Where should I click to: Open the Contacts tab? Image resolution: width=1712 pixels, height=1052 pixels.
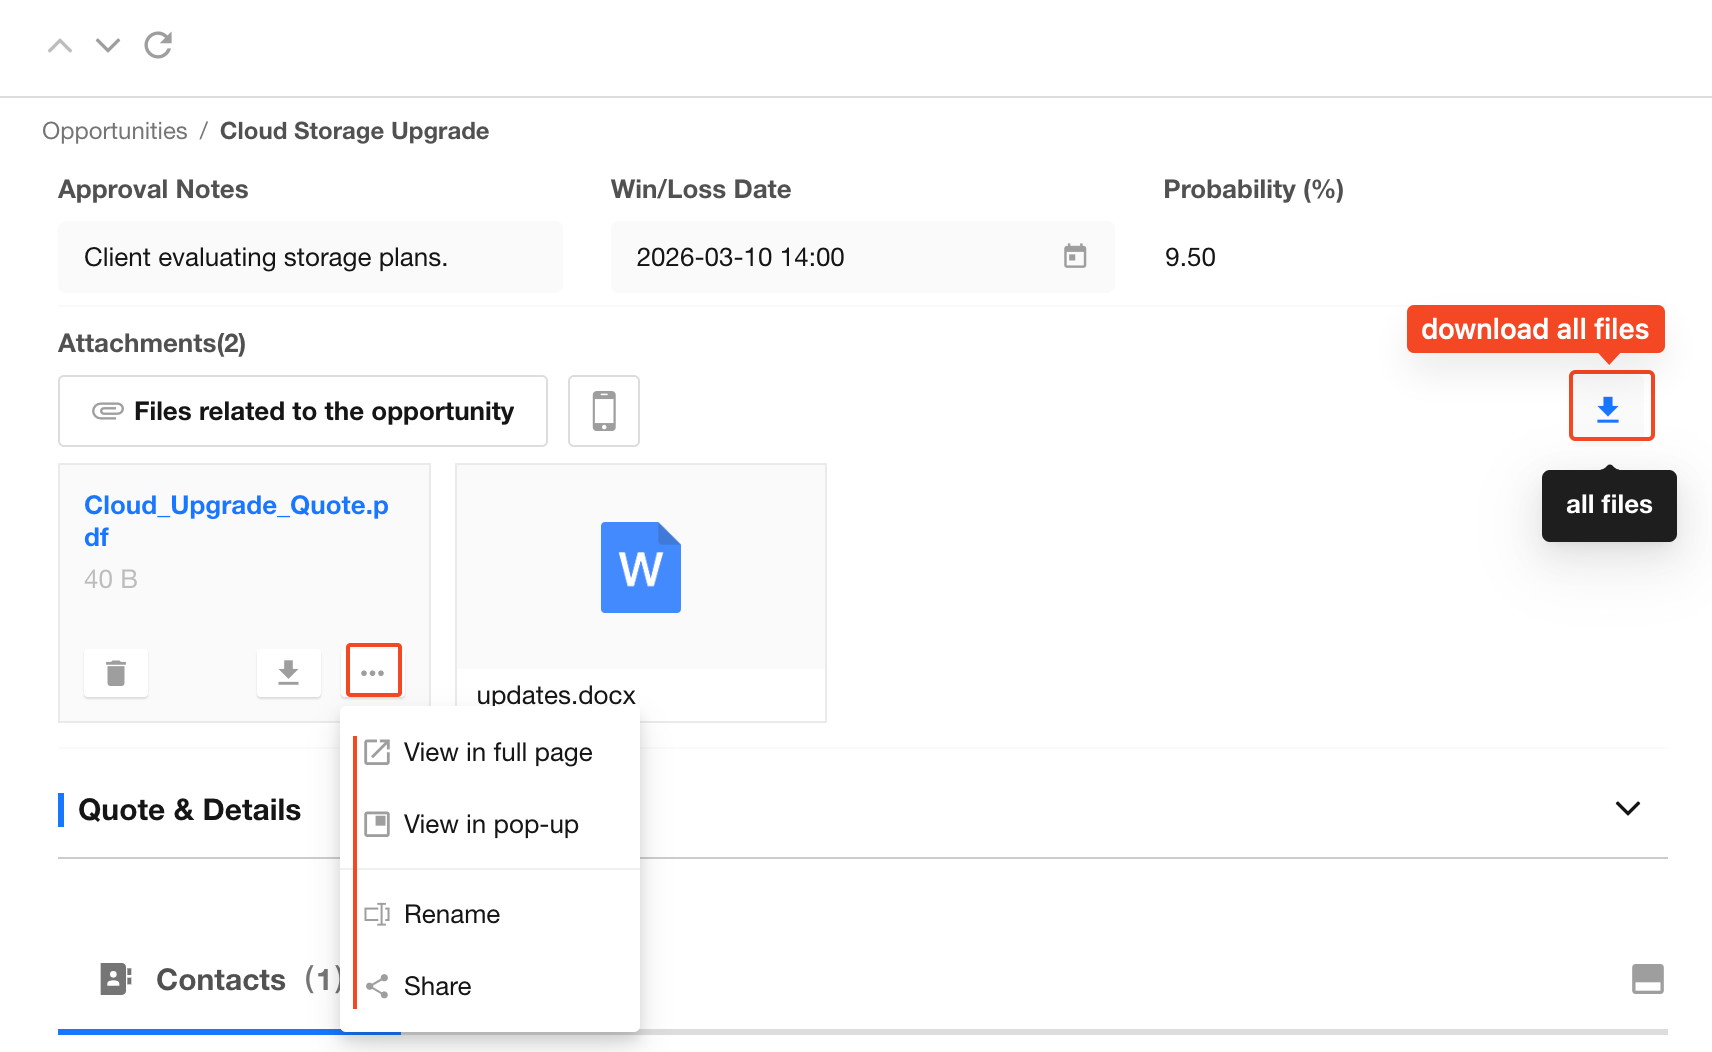tap(220, 980)
